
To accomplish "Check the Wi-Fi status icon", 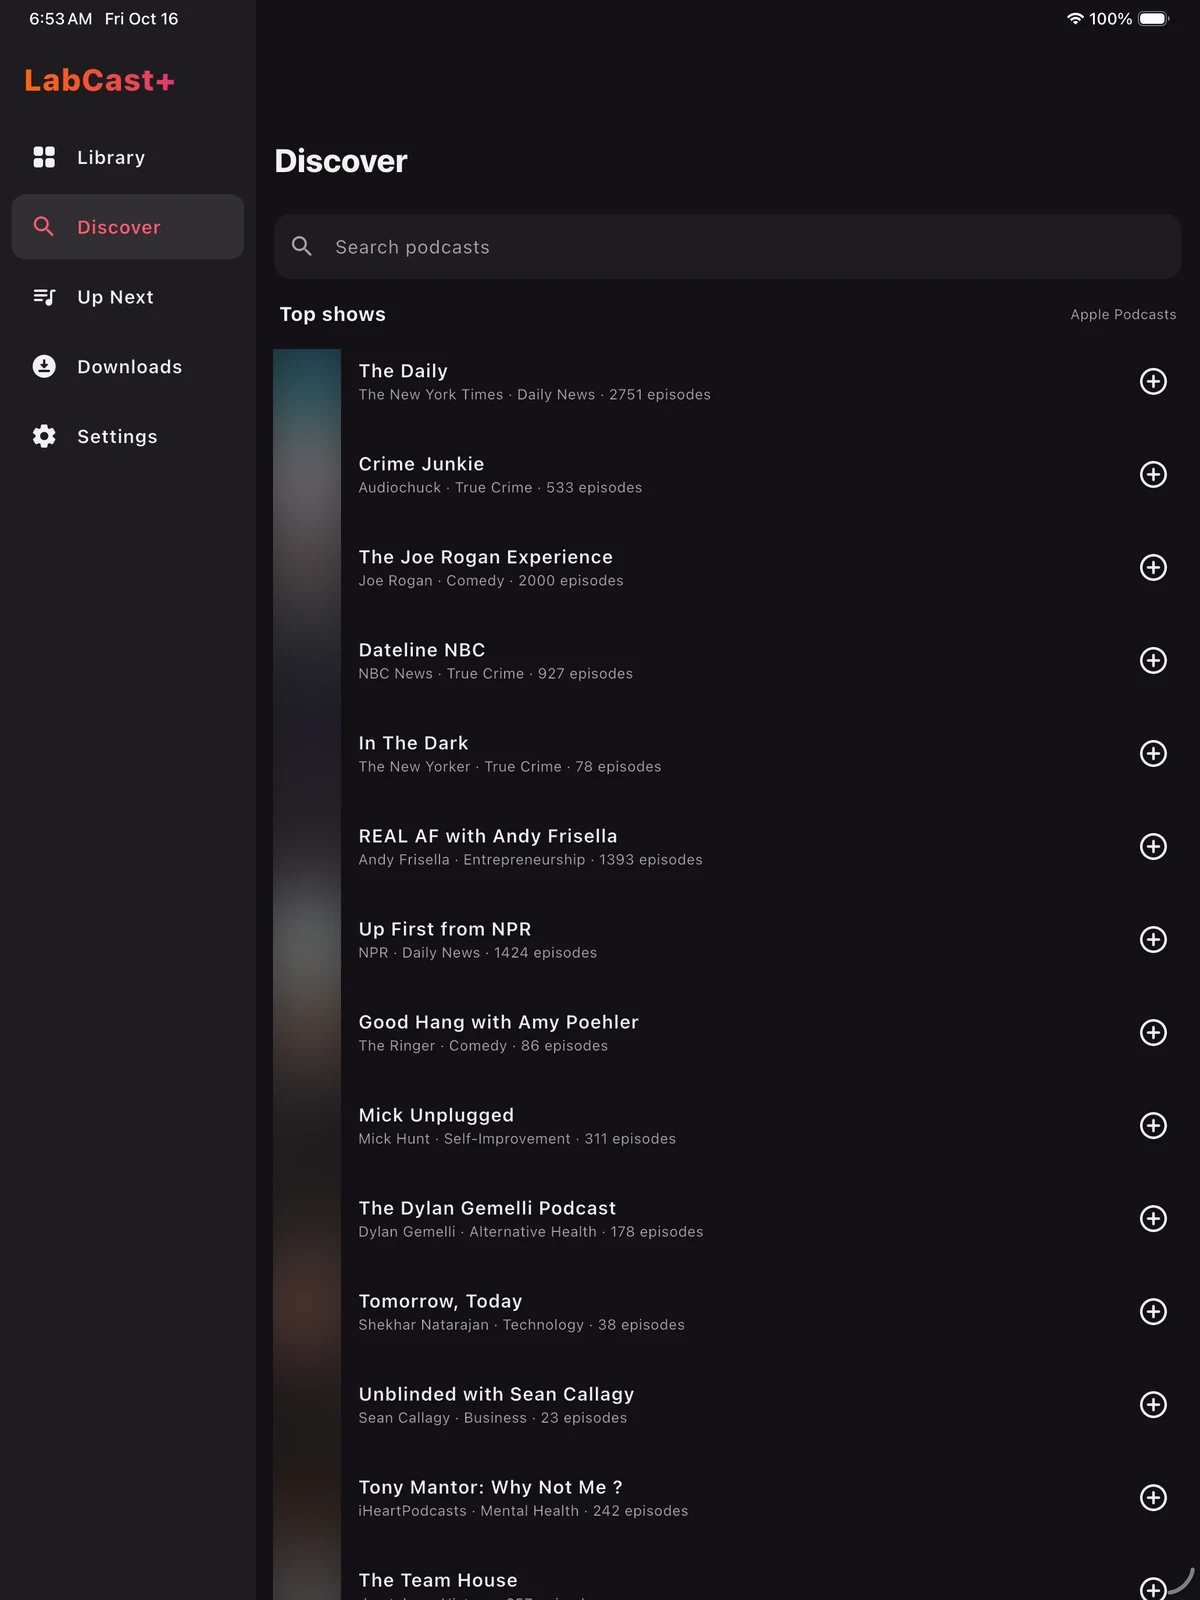I will tap(1075, 19).
